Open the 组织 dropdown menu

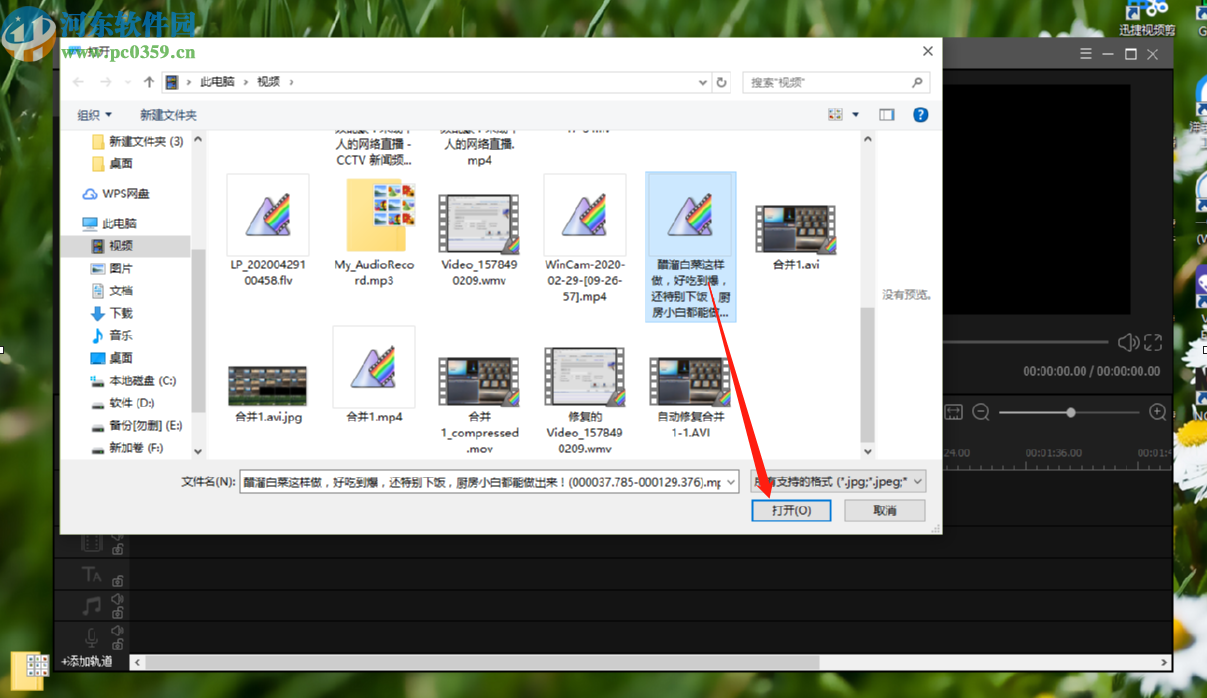coord(95,115)
